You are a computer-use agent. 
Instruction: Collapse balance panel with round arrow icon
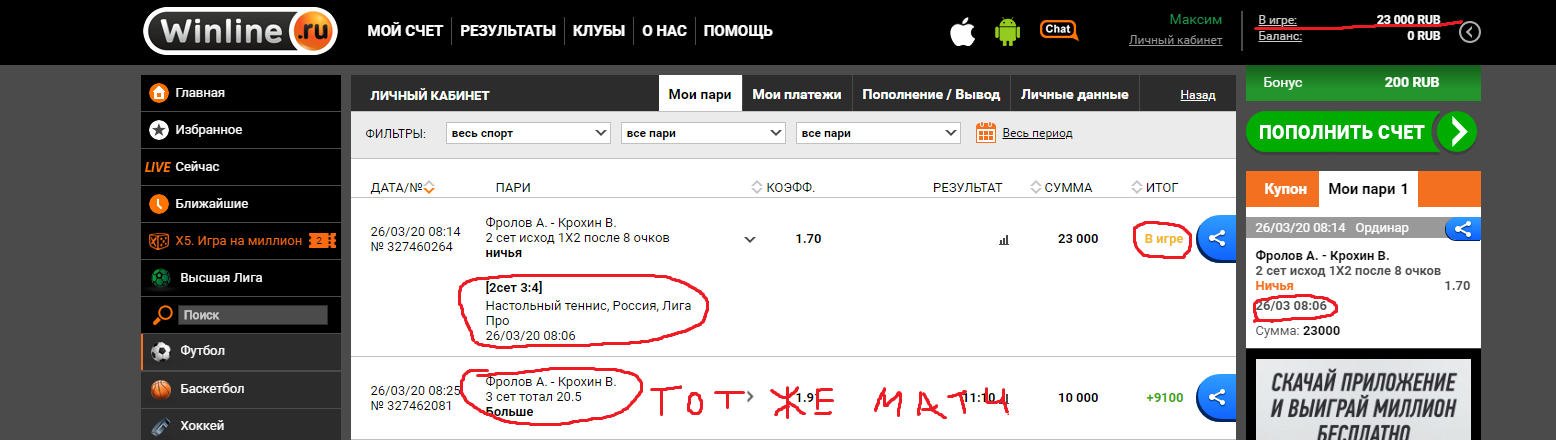tap(1470, 32)
